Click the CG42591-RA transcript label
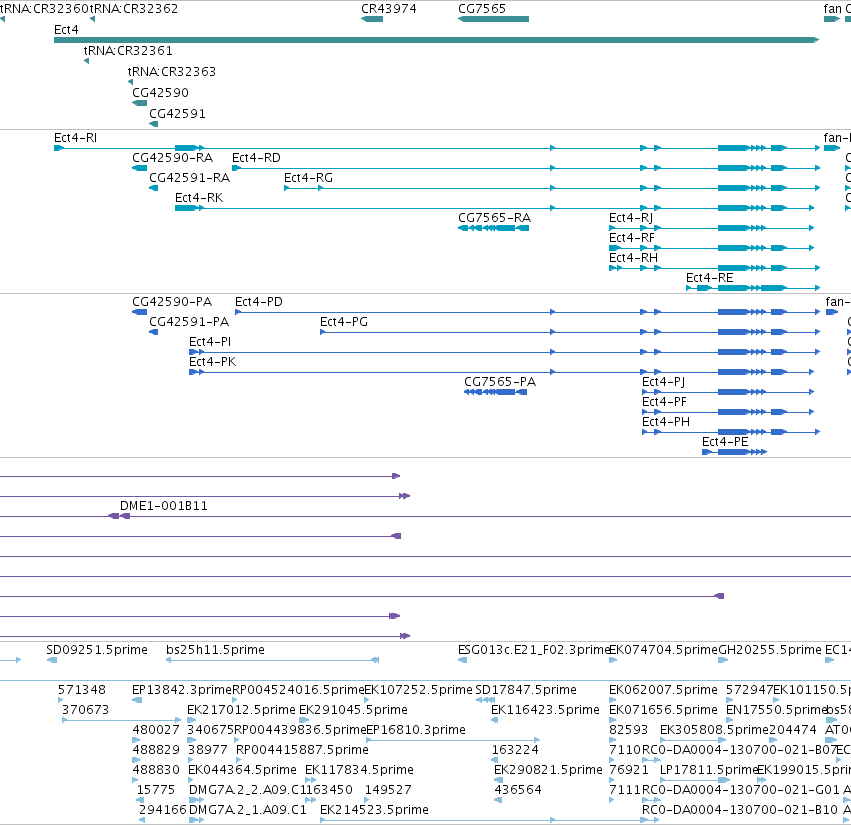 tap(189, 178)
